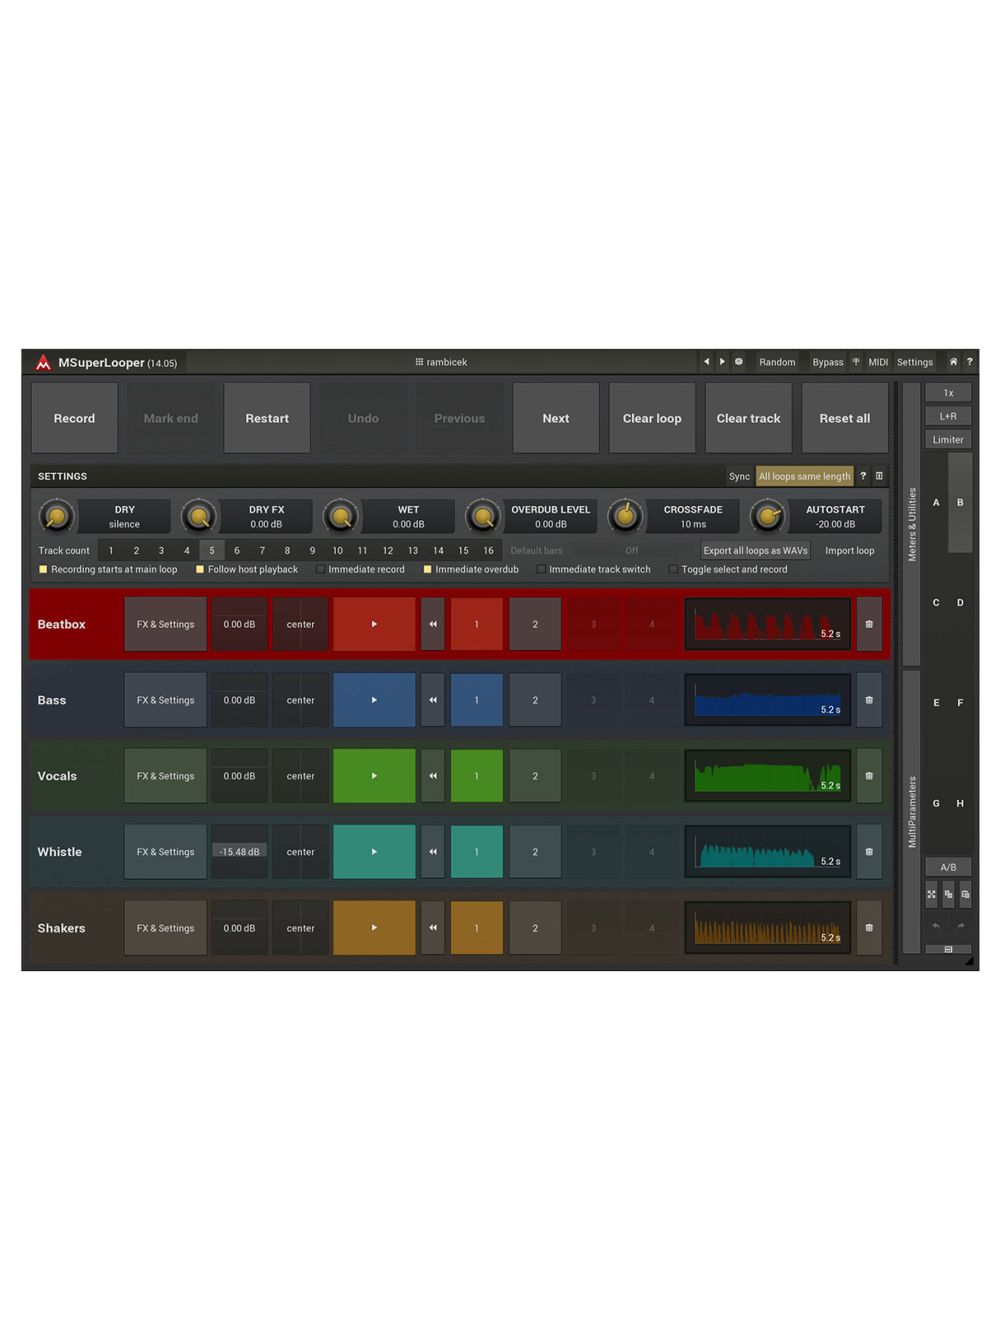Rewind the Bass track loop

(433, 700)
